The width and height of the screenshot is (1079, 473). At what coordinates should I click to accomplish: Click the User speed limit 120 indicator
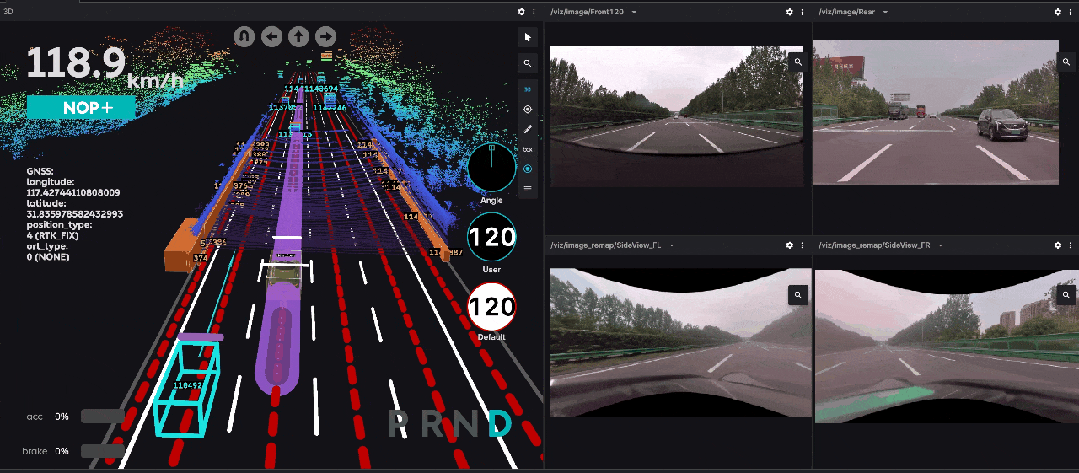point(491,237)
